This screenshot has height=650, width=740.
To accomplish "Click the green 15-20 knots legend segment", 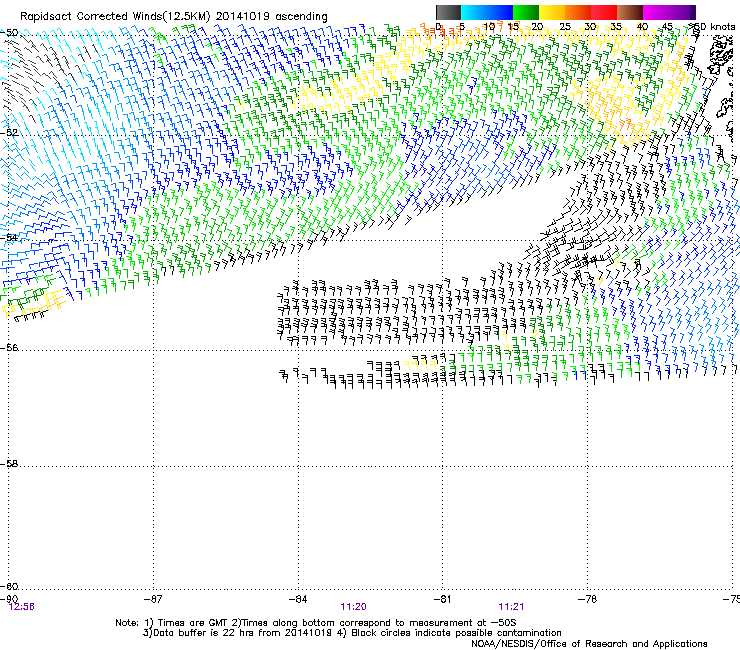I will 526,12.
